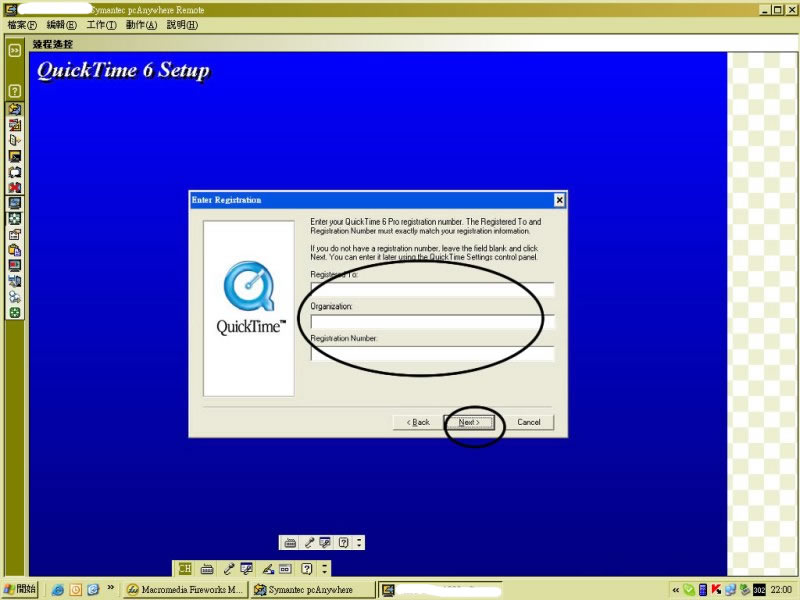Click the 302 tray icon
800x600 pixels.
pyautogui.click(x=759, y=590)
